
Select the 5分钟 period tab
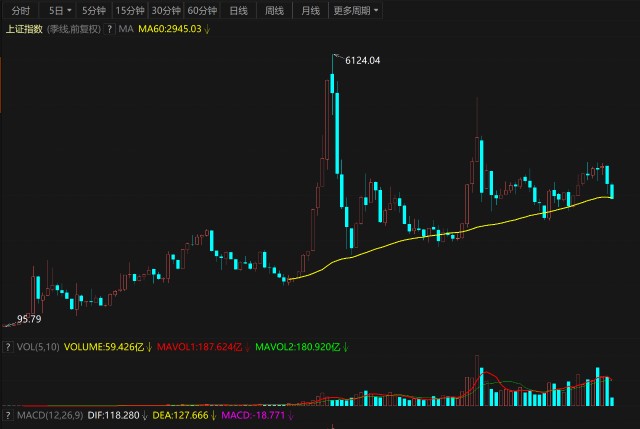94,10
